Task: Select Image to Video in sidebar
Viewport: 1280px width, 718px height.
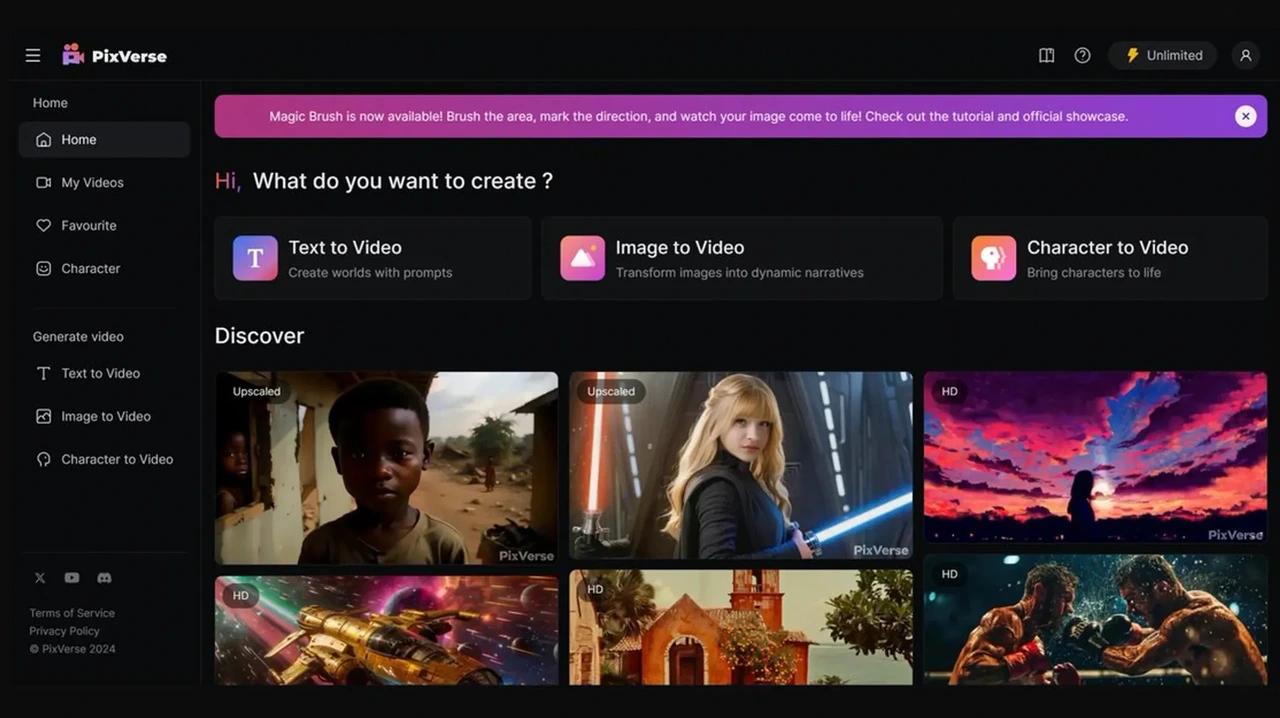Action: (104, 417)
